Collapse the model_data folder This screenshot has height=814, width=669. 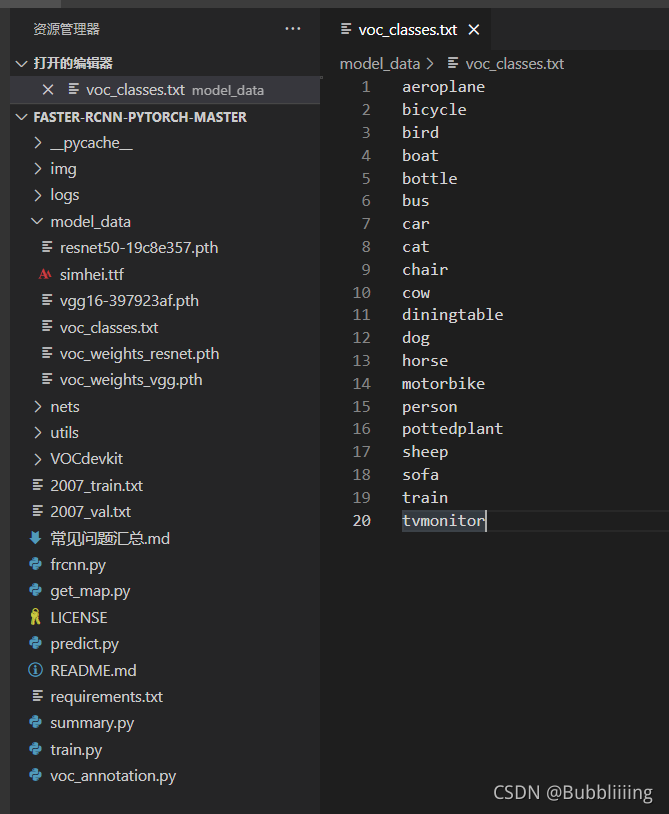[x=37, y=222]
